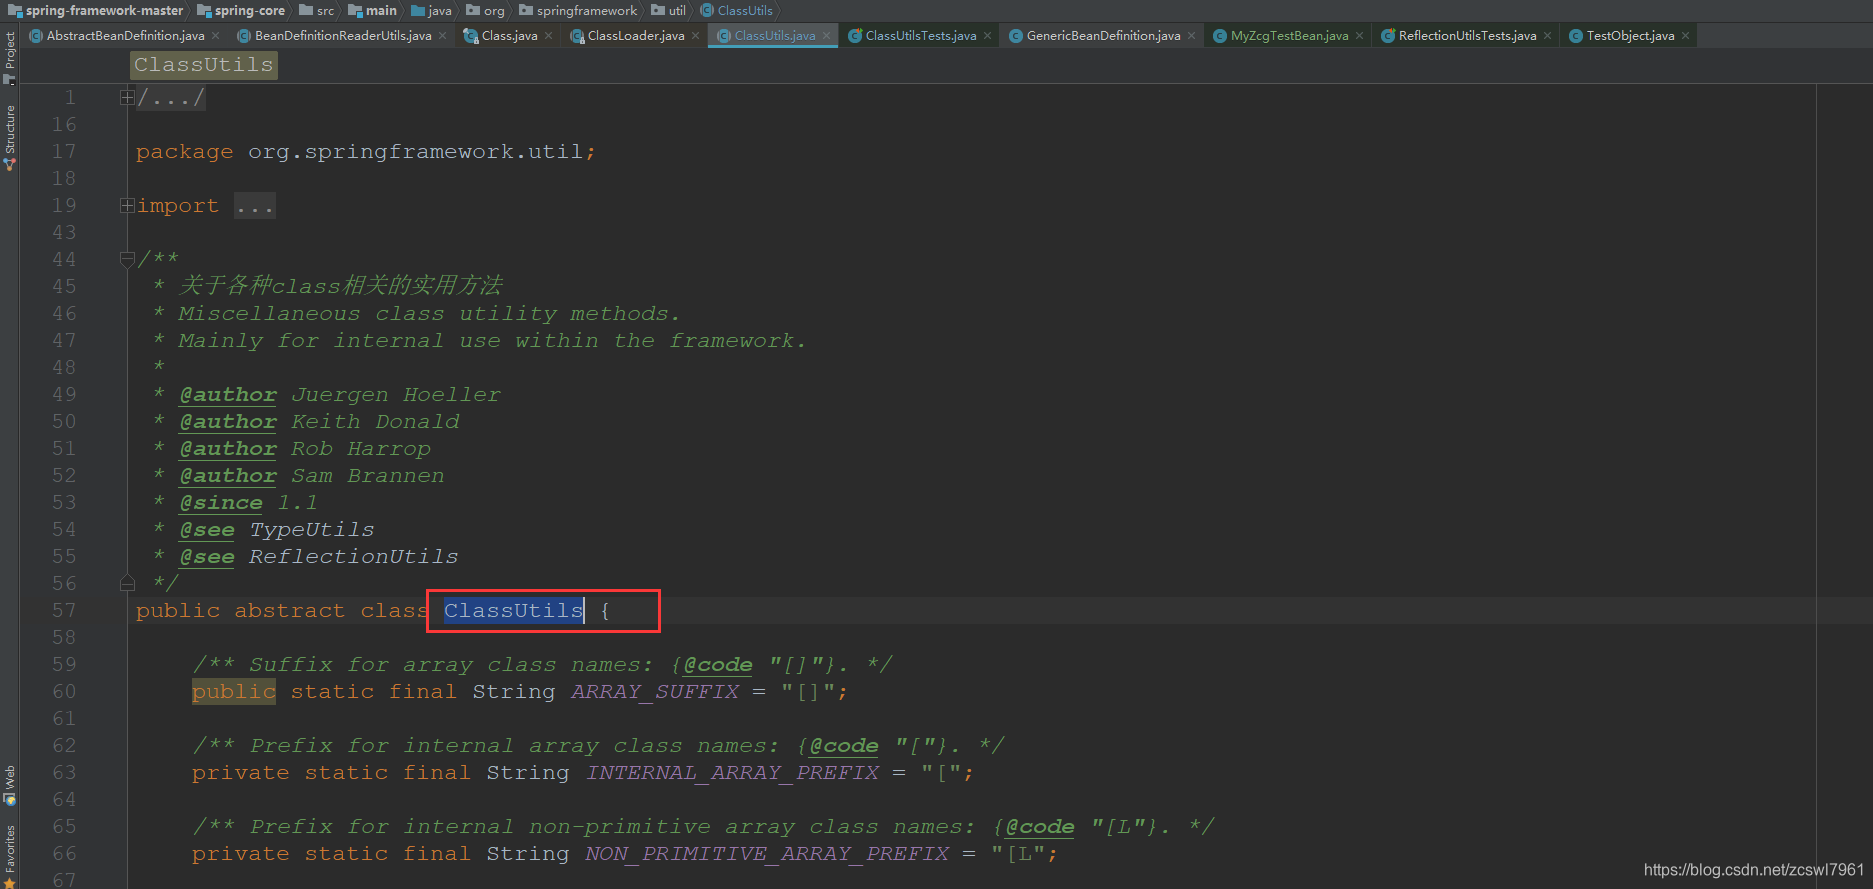Switch to GenericBeanDefinition.java tab
1873x889 pixels.
coord(1103,35)
